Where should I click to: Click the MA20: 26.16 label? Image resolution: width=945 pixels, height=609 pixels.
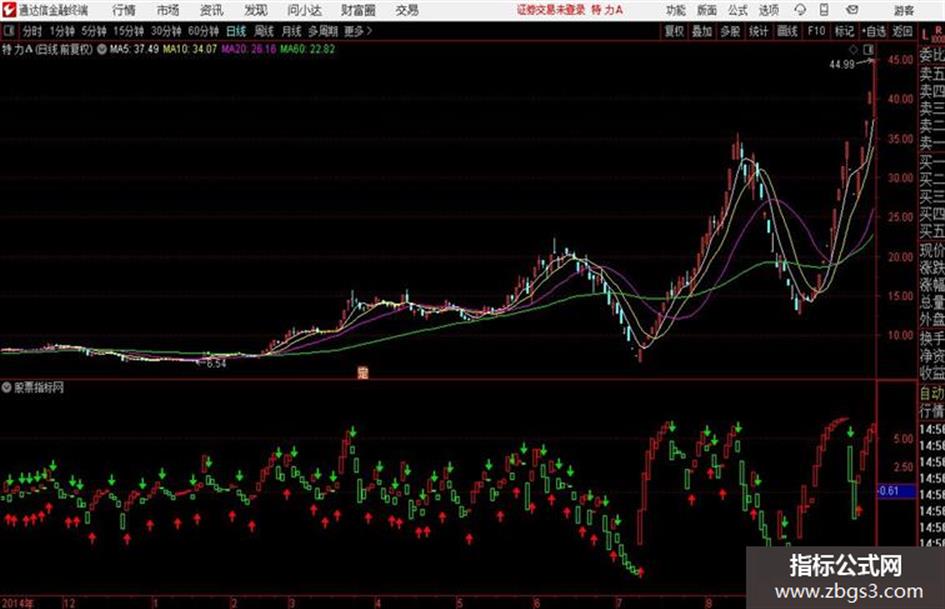pyautogui.click(x=248, y=49)
